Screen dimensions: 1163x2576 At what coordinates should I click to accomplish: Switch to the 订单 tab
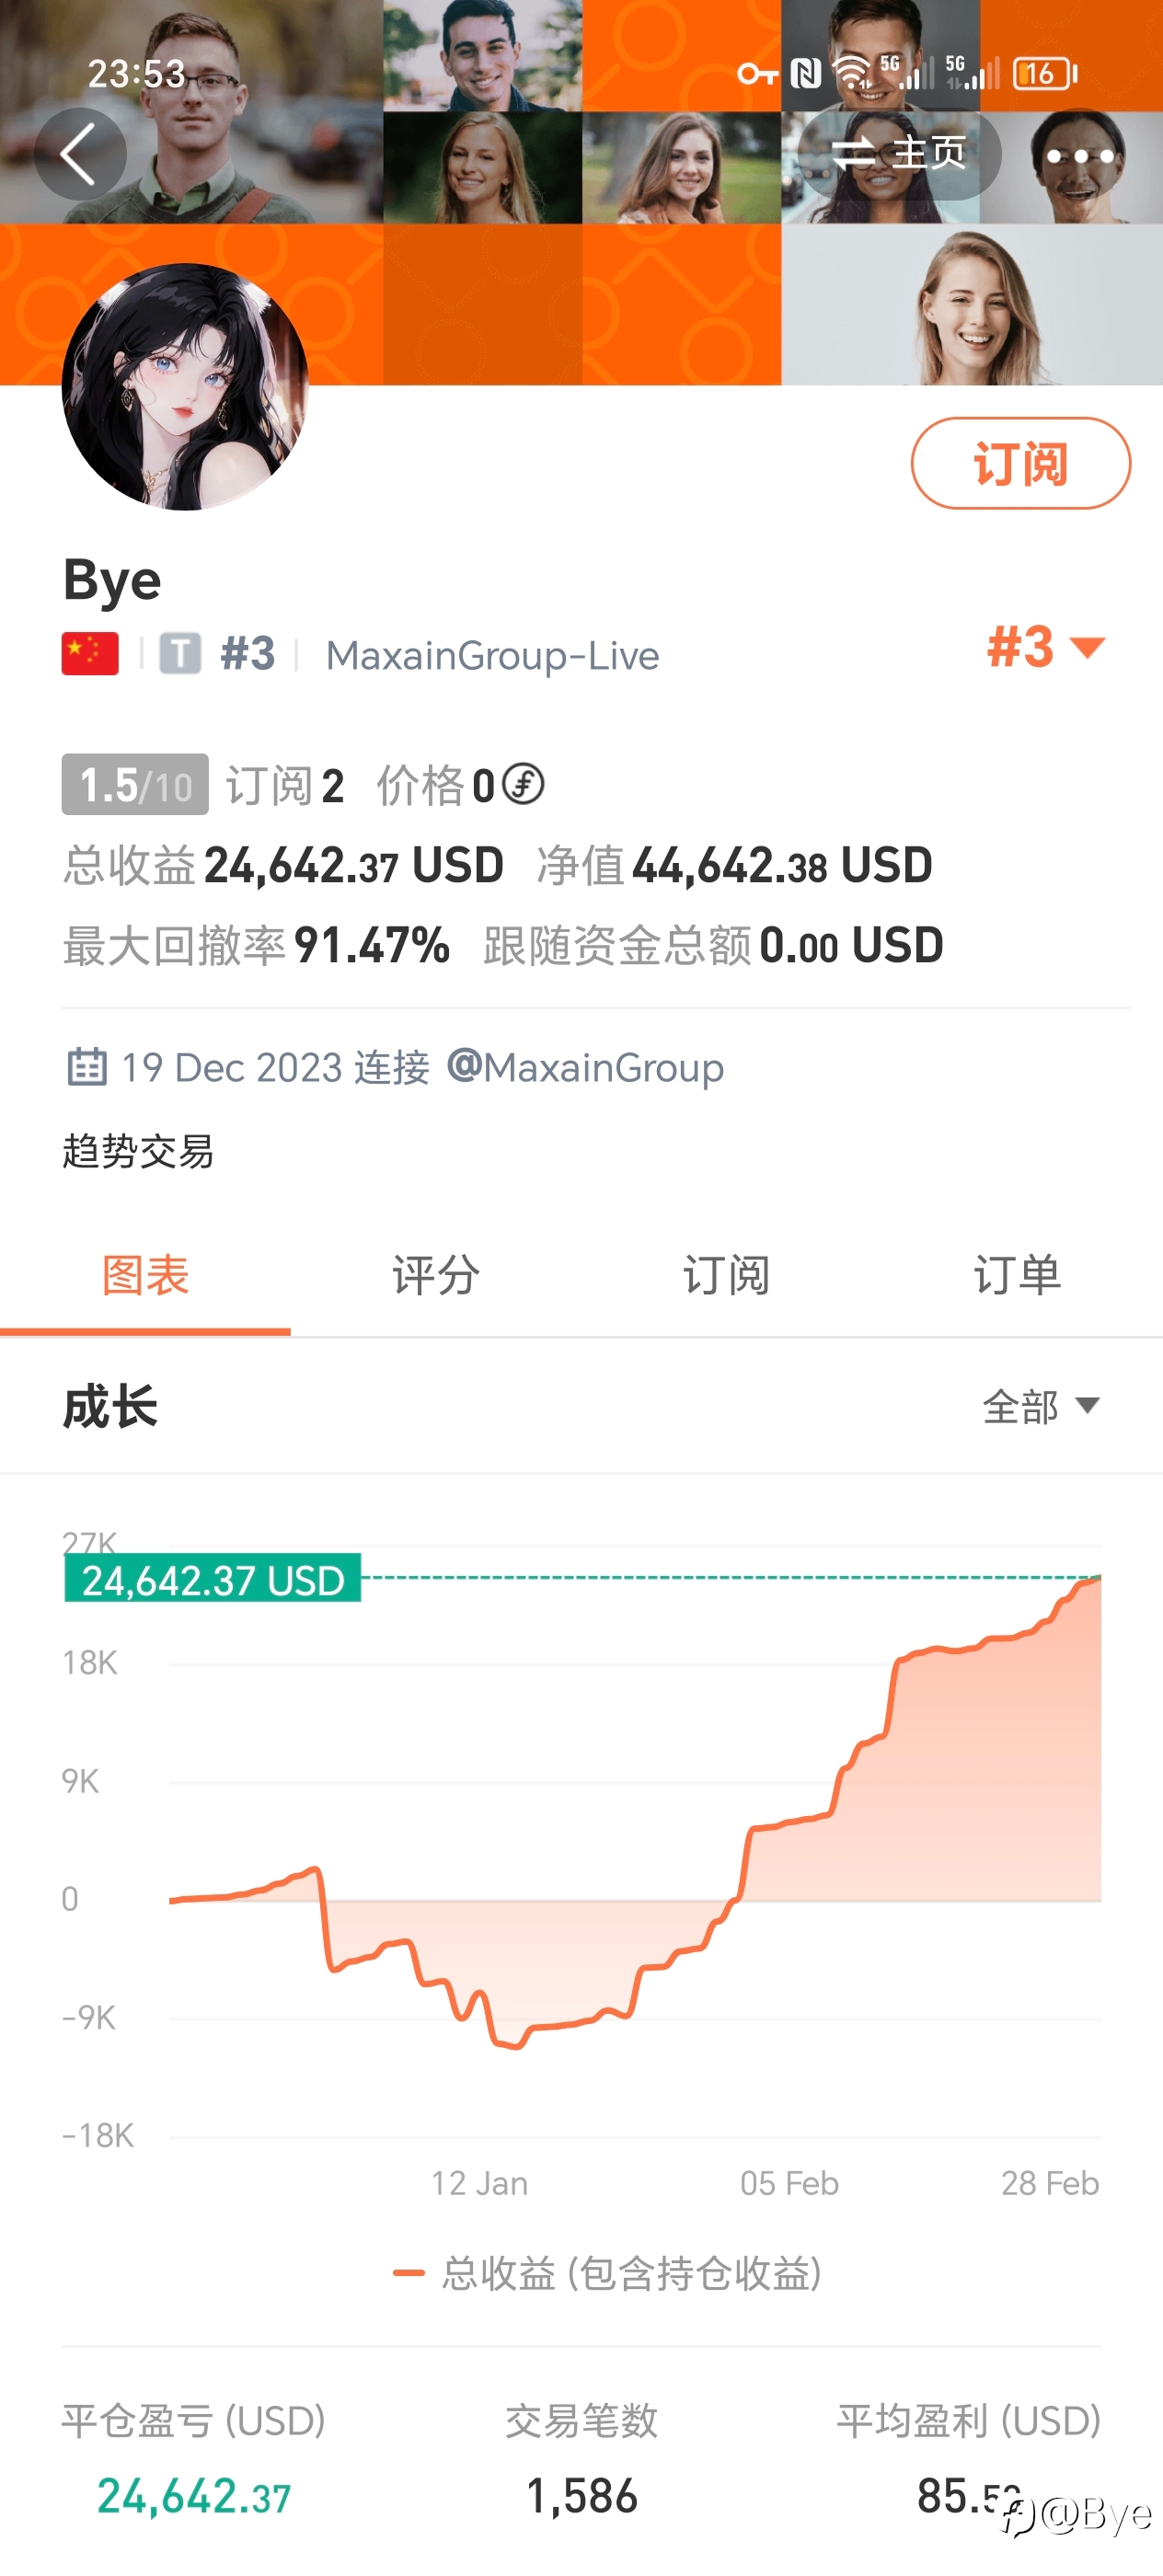[x=1017, y=1276]
